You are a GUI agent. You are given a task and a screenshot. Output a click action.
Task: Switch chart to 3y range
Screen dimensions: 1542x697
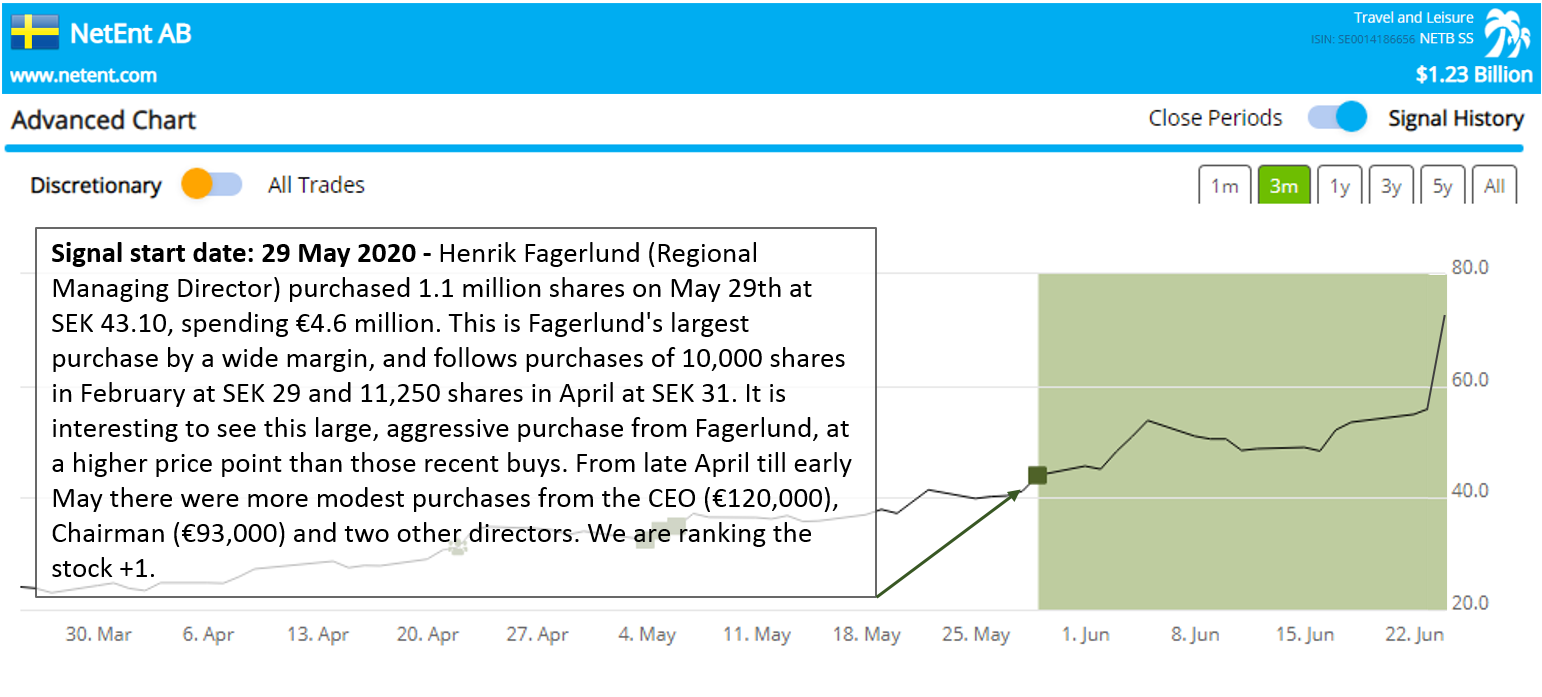pyautogui.click(x=1391, y=186)
